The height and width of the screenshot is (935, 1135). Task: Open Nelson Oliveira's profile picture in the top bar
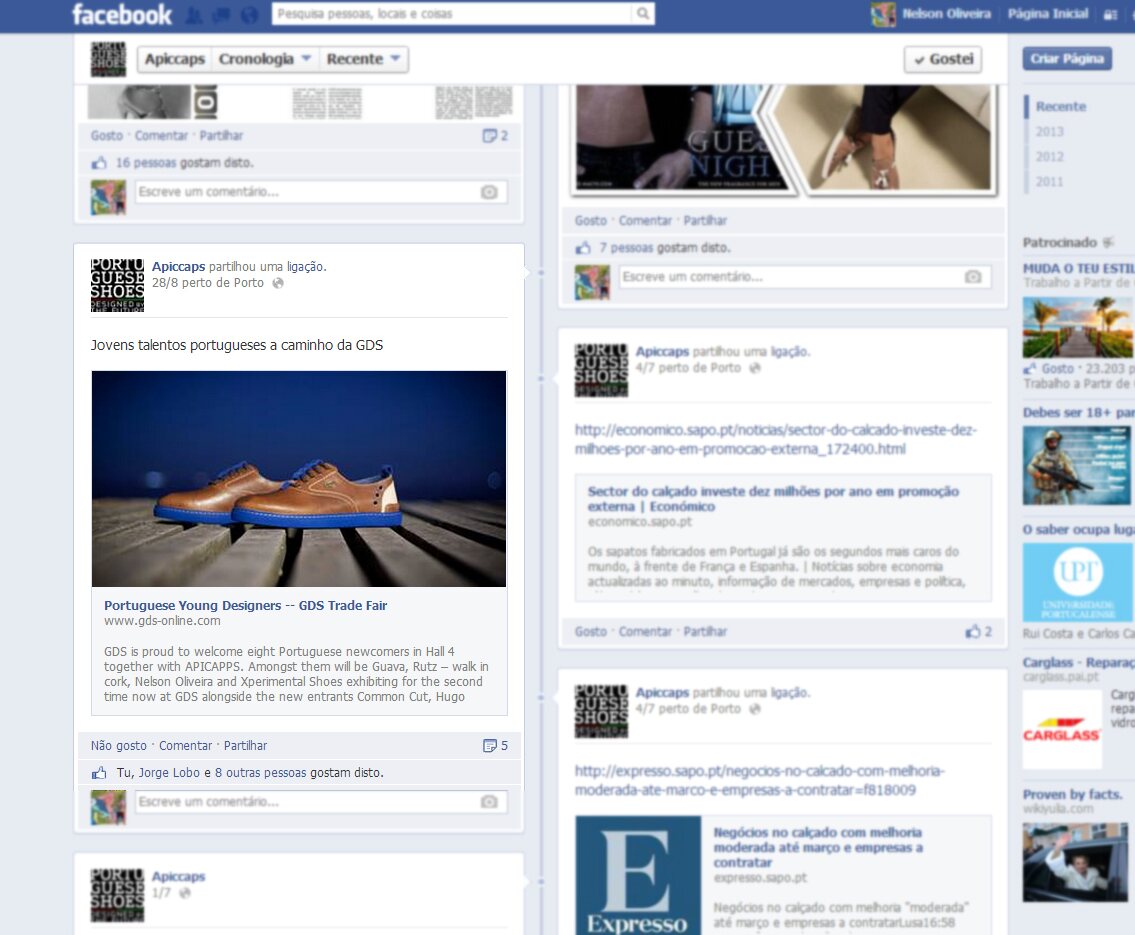point(882,14)
